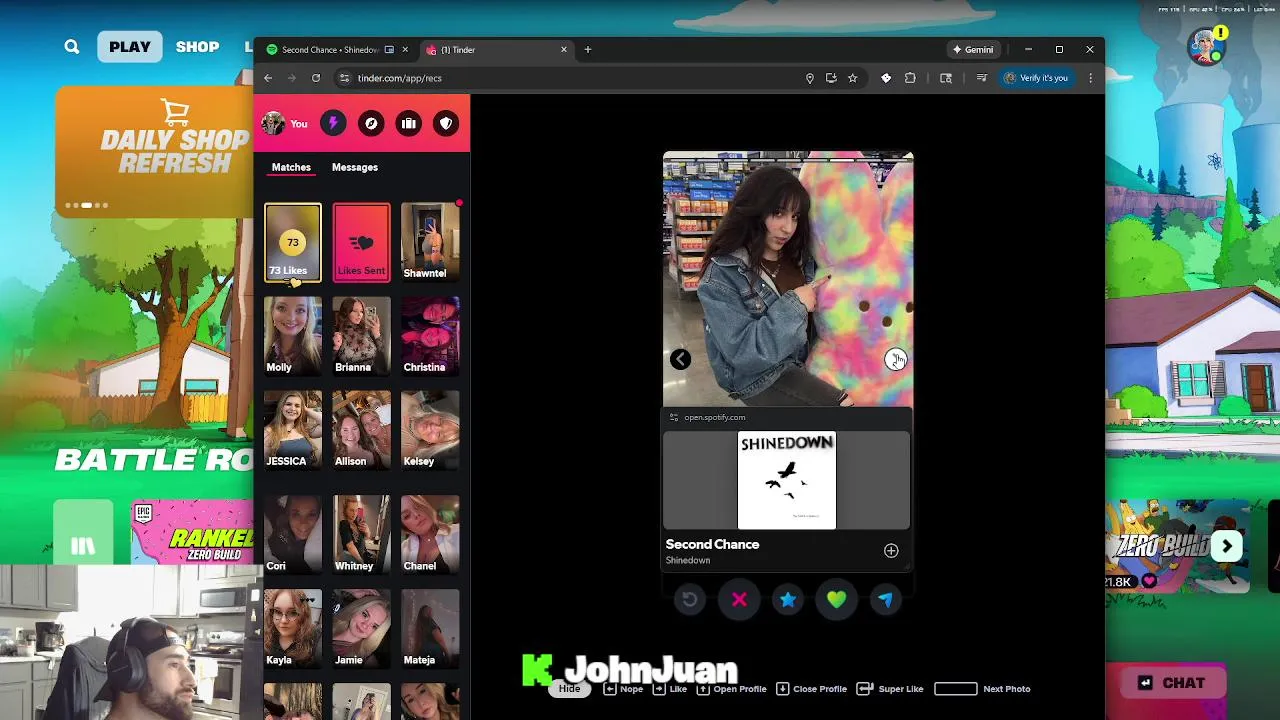
Task: Open Shawntel's match thumbnail
Action: [430, 243]
